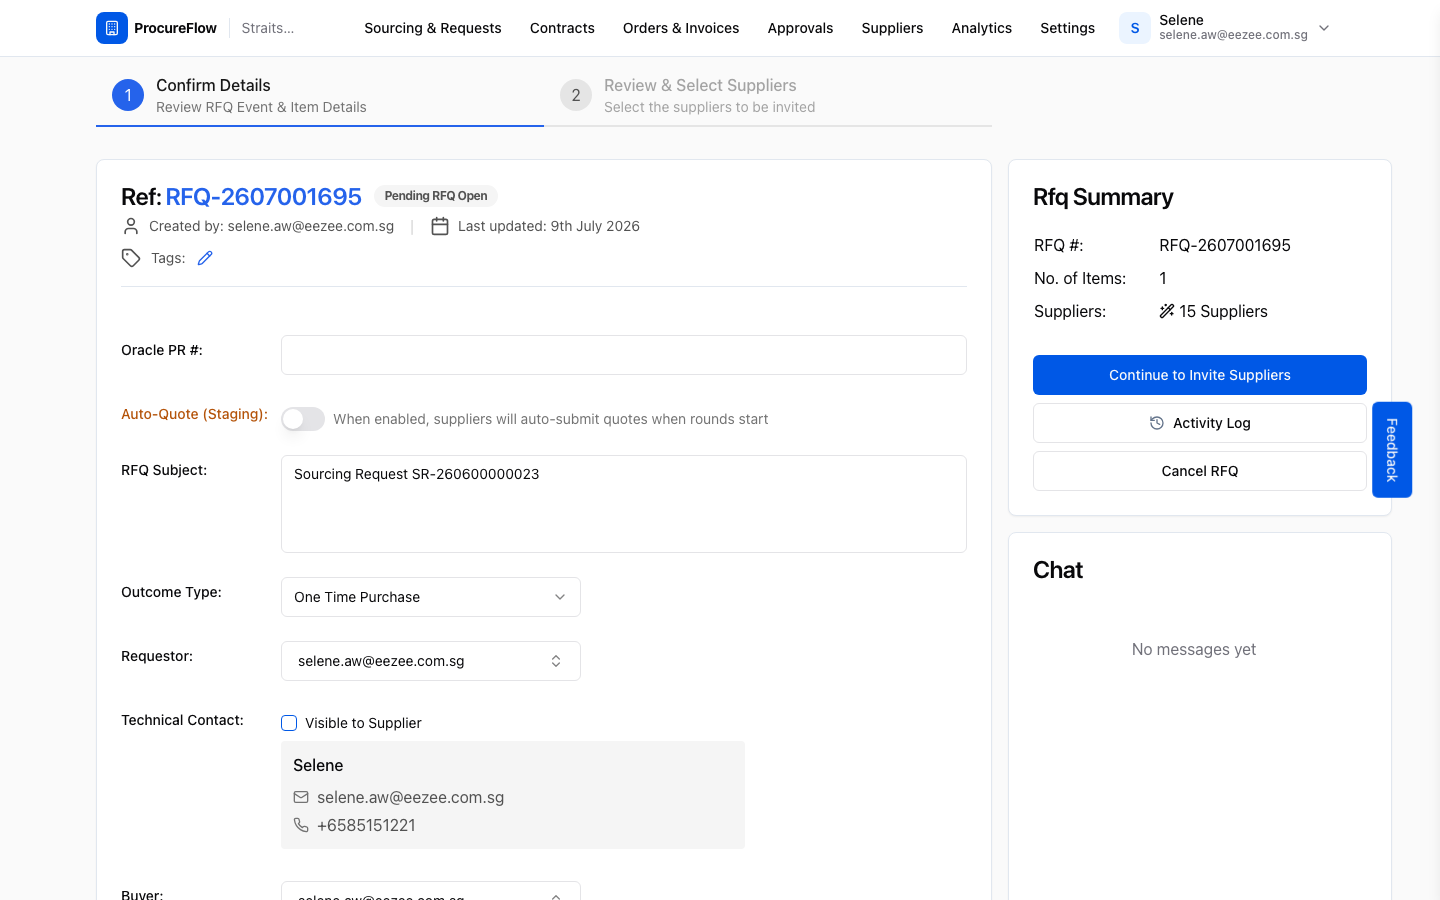Image resolution: width=1440 pixels, height=900 pixels.
Task: Open the Suppliers navigation item
Action: [892, 28]
